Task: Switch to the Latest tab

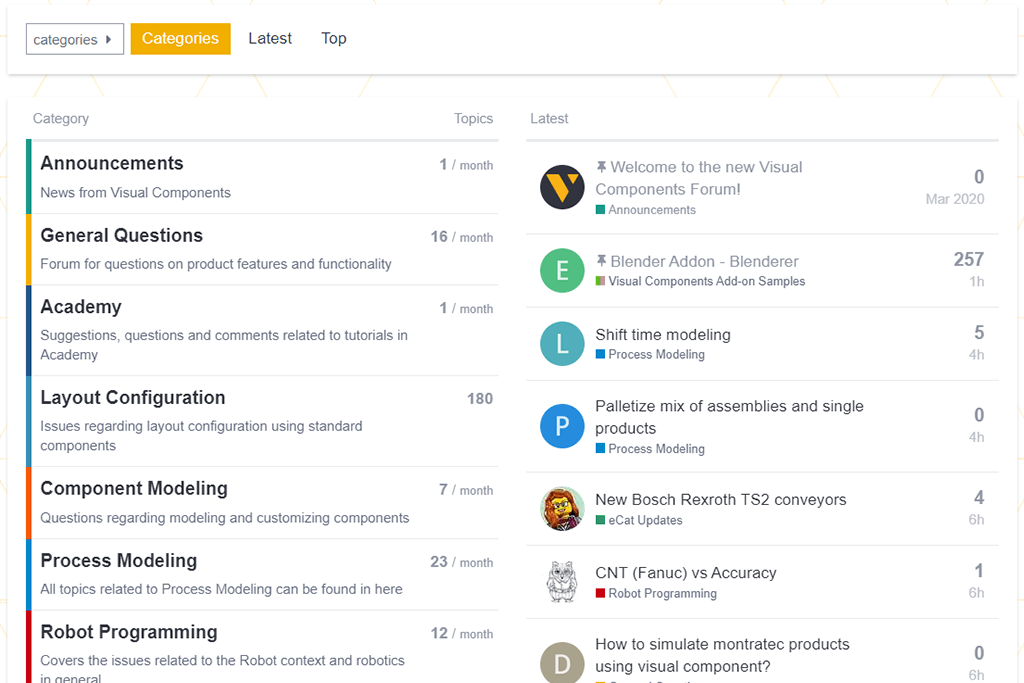Action: [x=270, y=39]
